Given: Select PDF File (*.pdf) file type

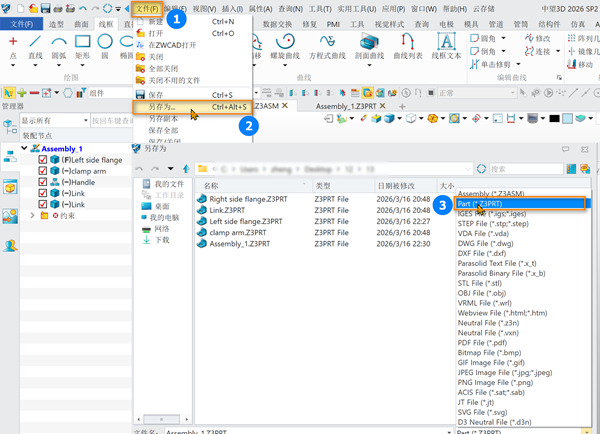Looking at the screenshot, I should click(x=482, y=343).
